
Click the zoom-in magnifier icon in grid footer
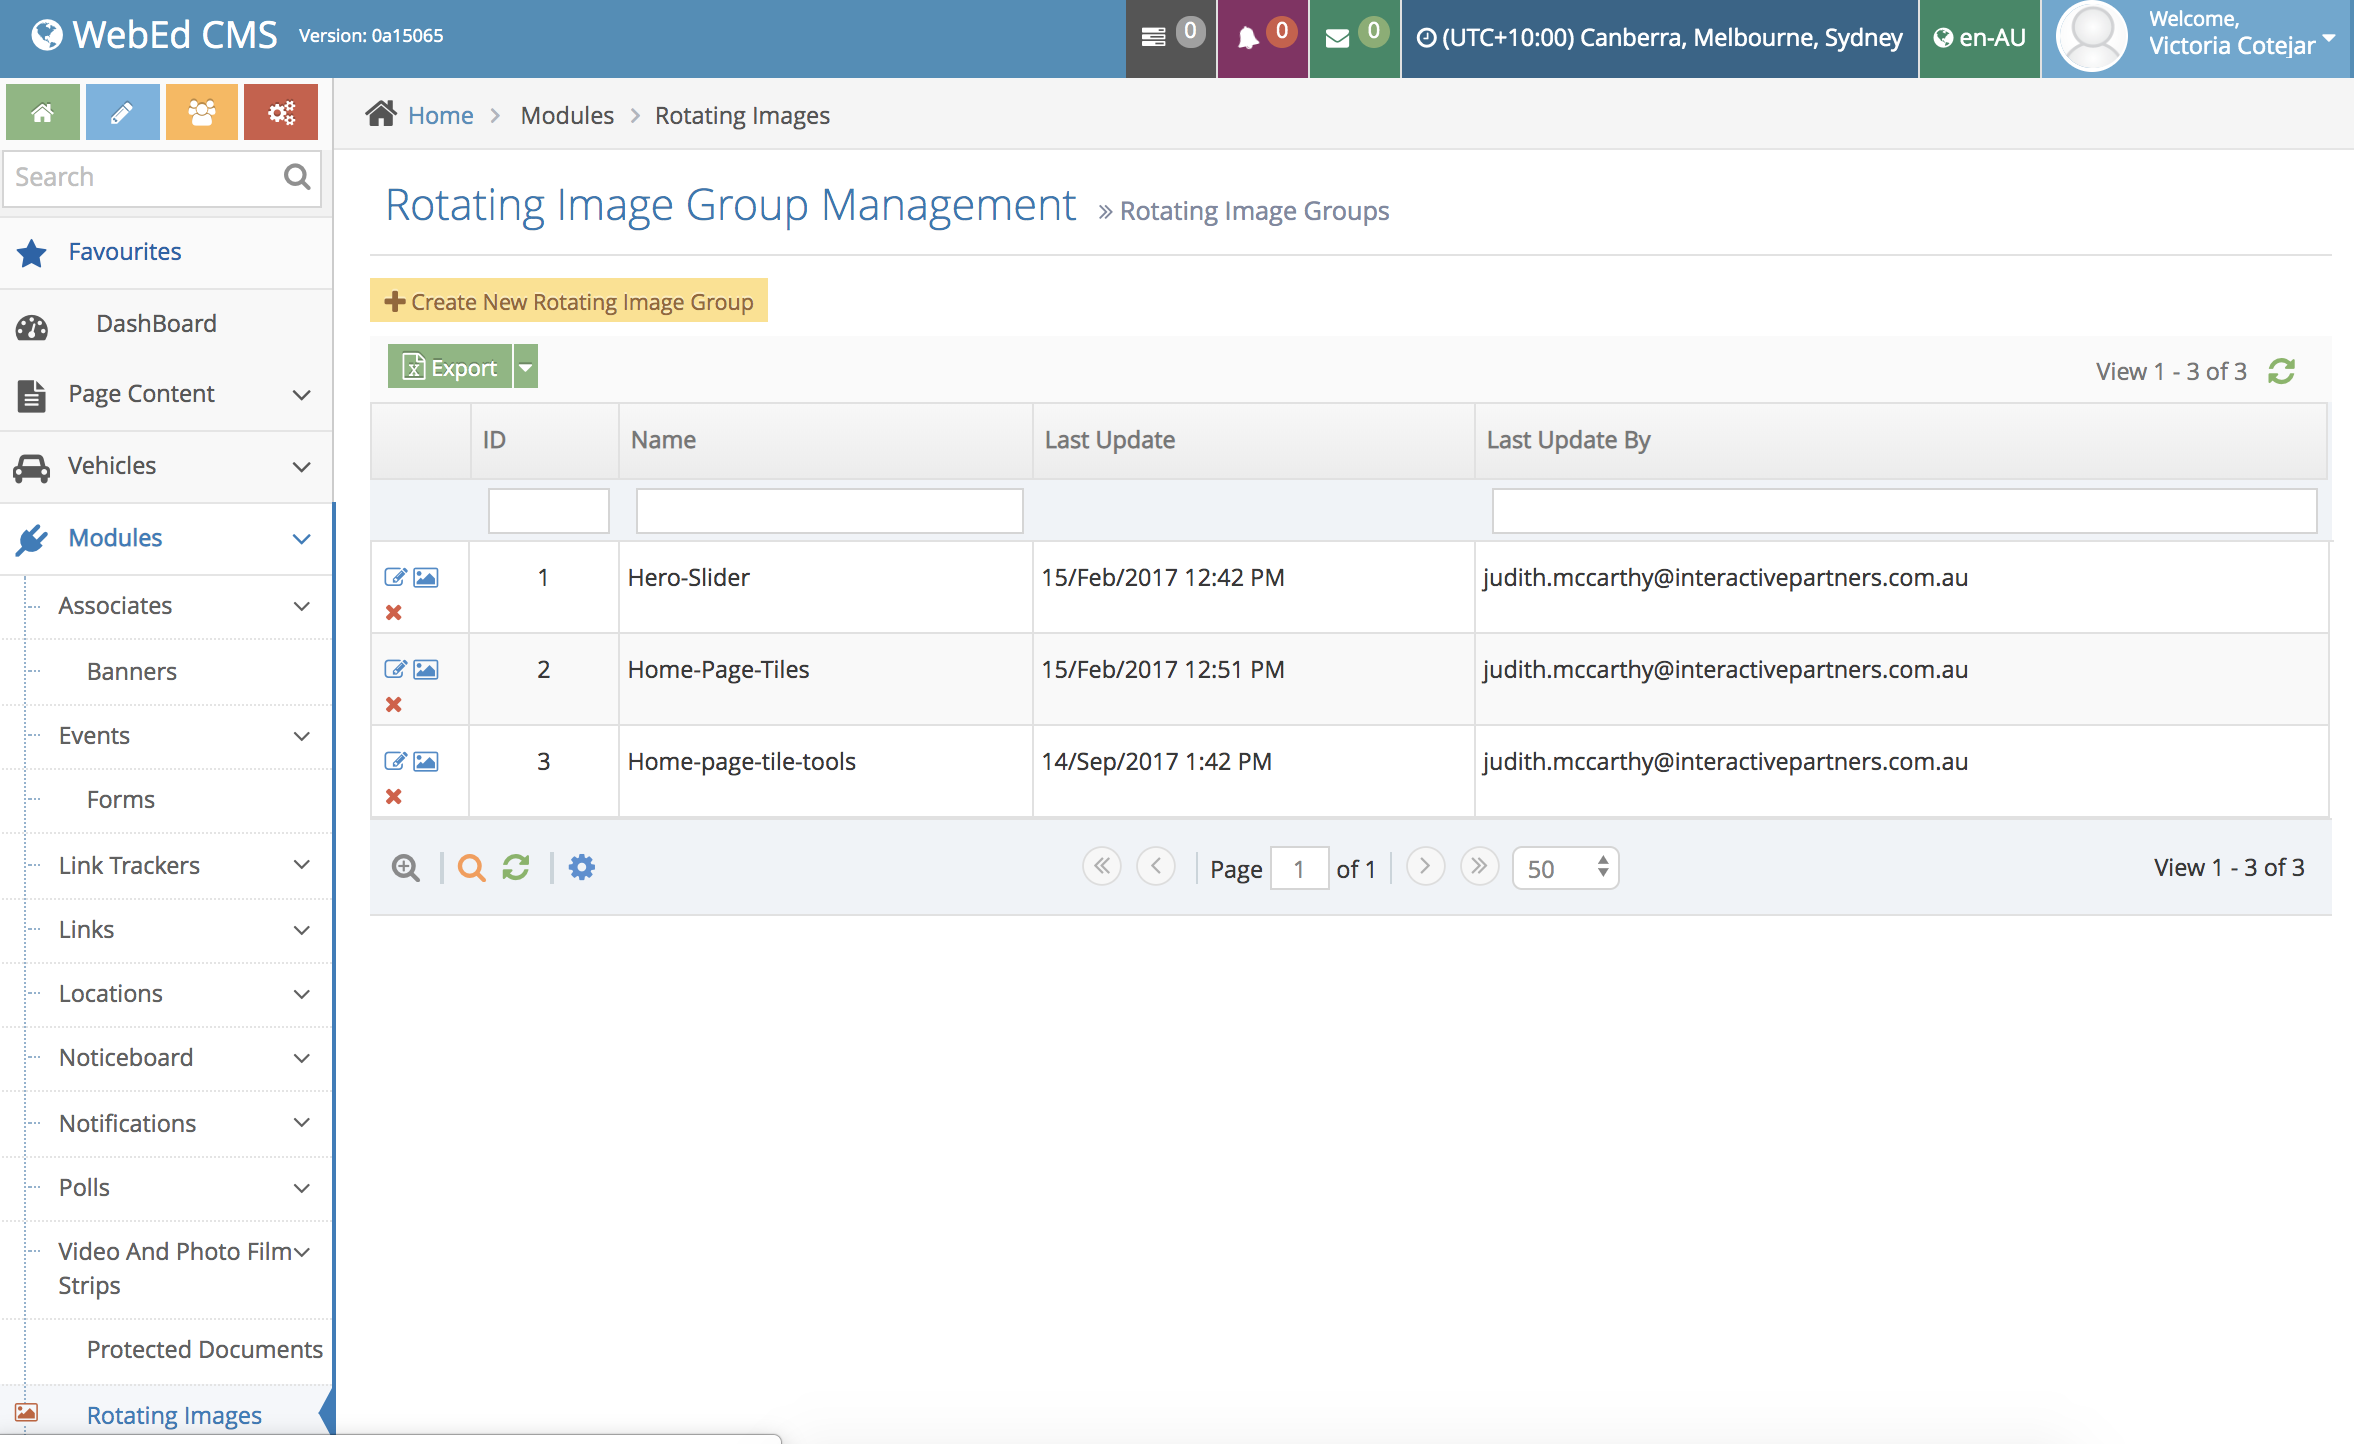(405, 867)
